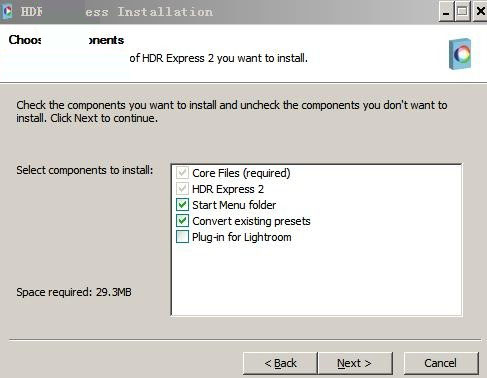This screenshot has width=487, height=378.
Task: Uncheck Convert existing presets
Action: (x=182, y=221)
